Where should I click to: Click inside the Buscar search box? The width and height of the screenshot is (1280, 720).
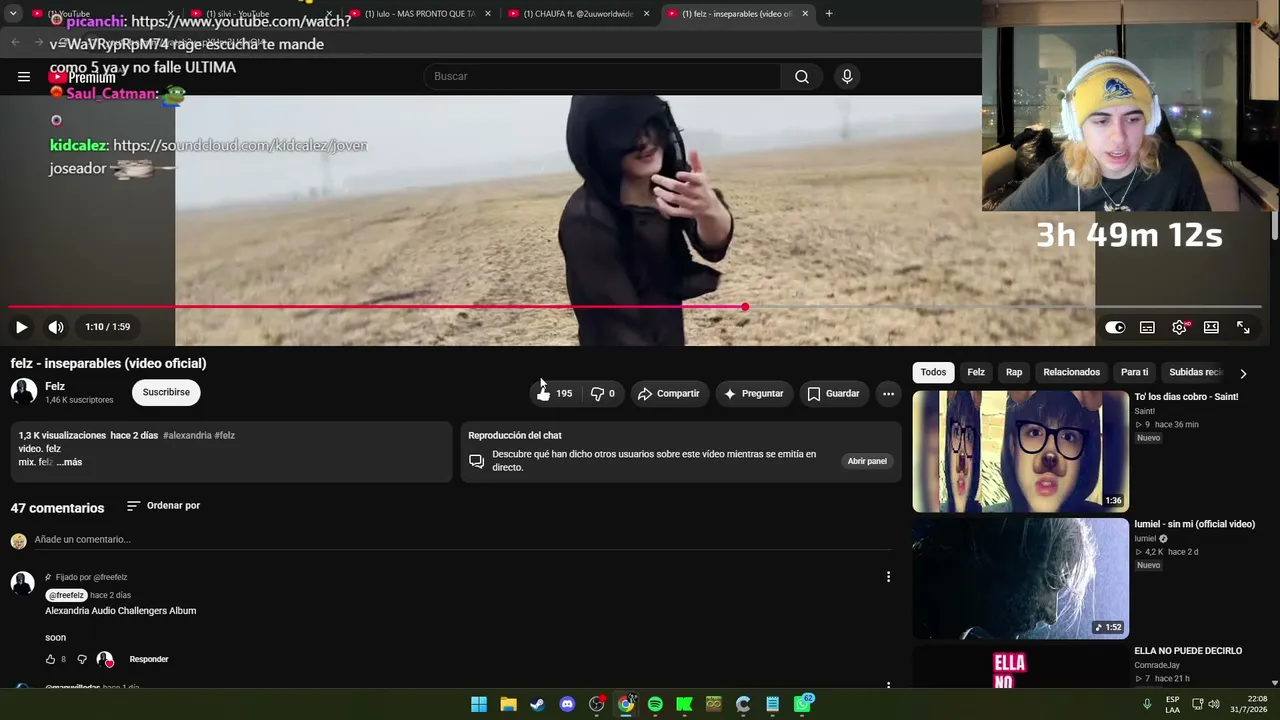602,76
